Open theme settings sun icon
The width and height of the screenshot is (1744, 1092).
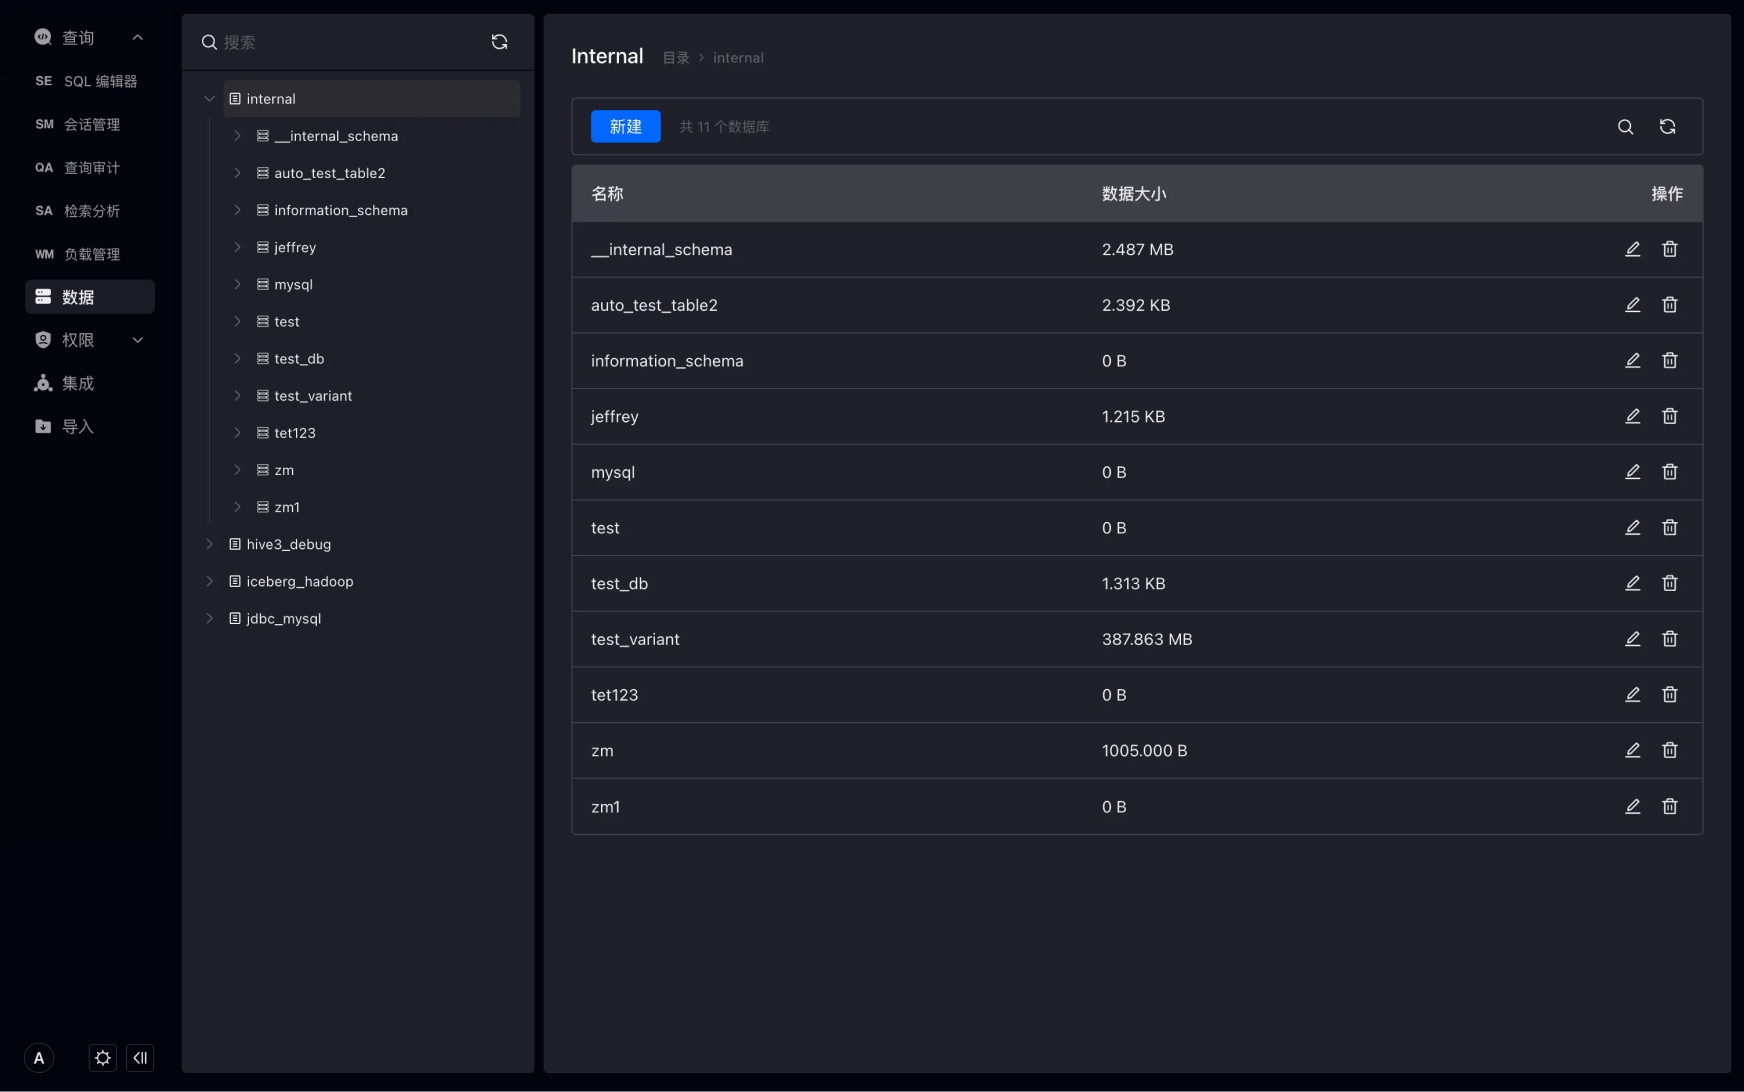point(103,1058)
